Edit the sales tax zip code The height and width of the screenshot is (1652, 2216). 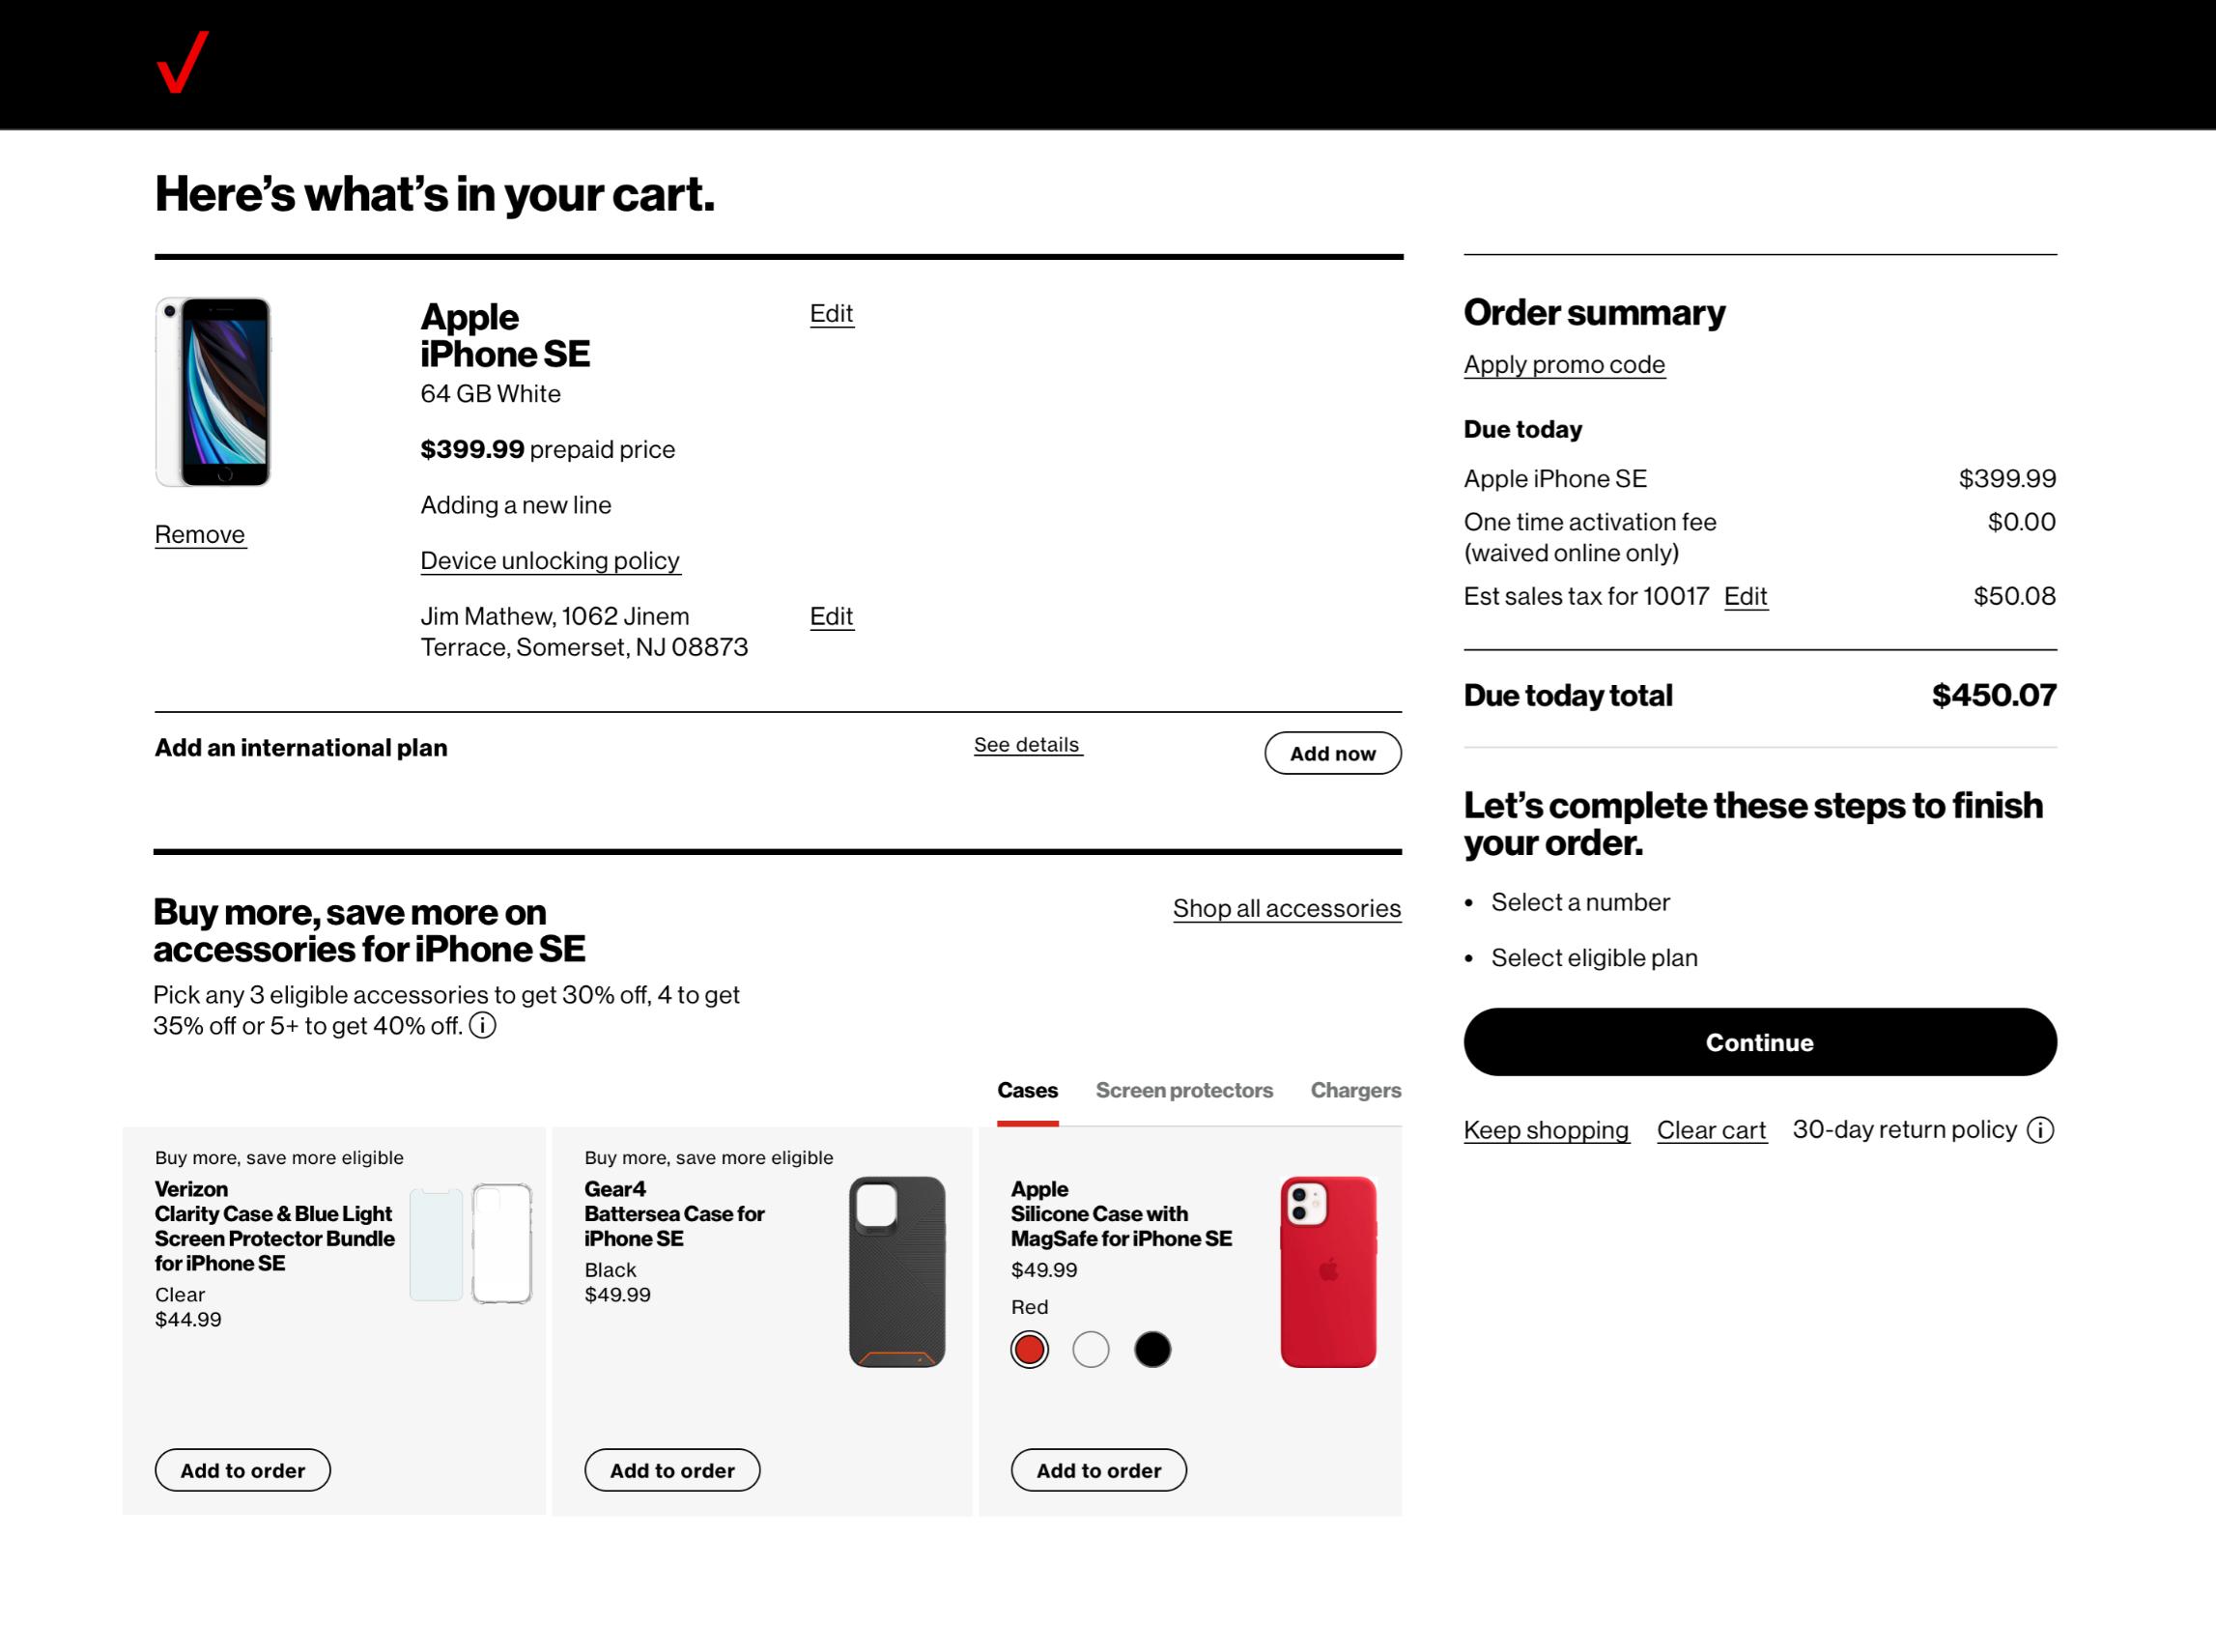(x=1745, y=596)
